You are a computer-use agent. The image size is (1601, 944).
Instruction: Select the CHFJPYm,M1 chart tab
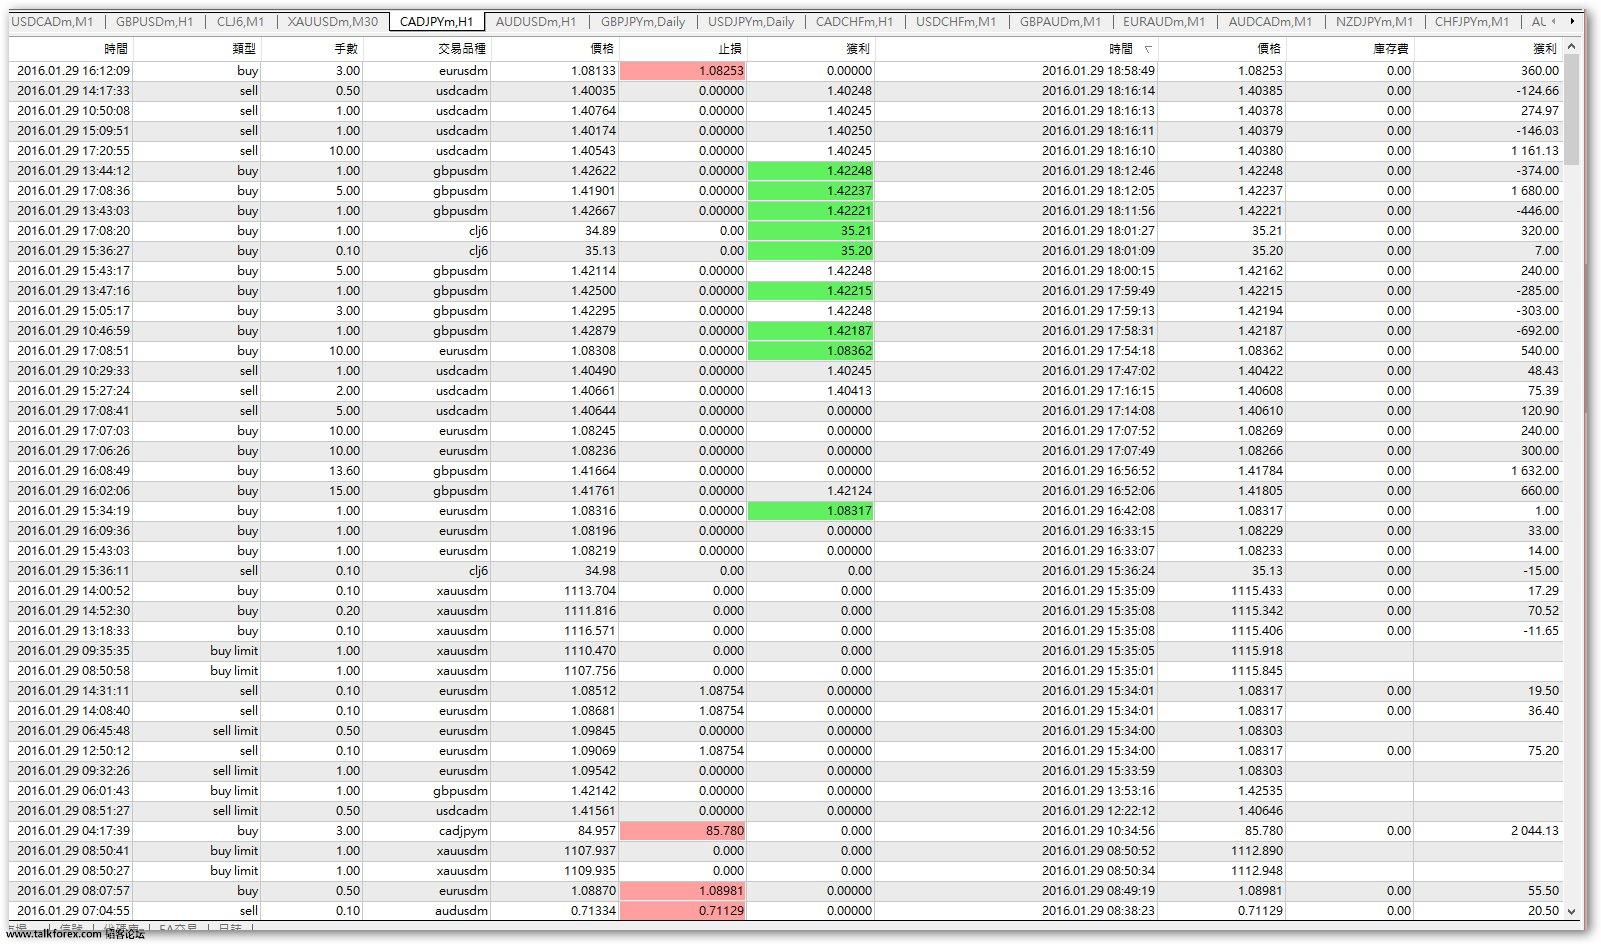click(1471, 21)
